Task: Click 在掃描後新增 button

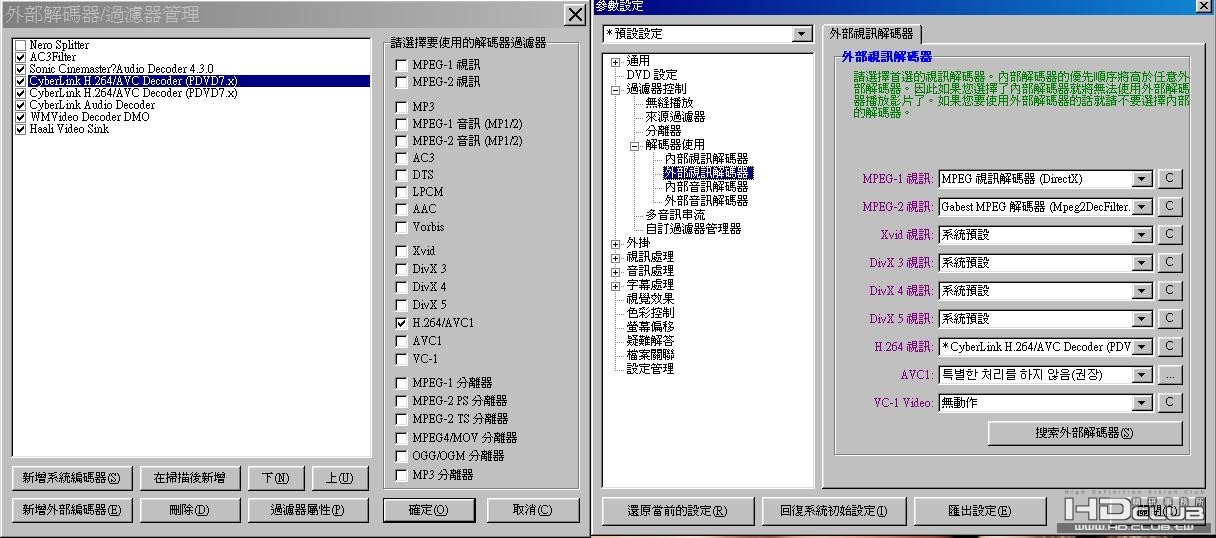Action: coord(189,478)
